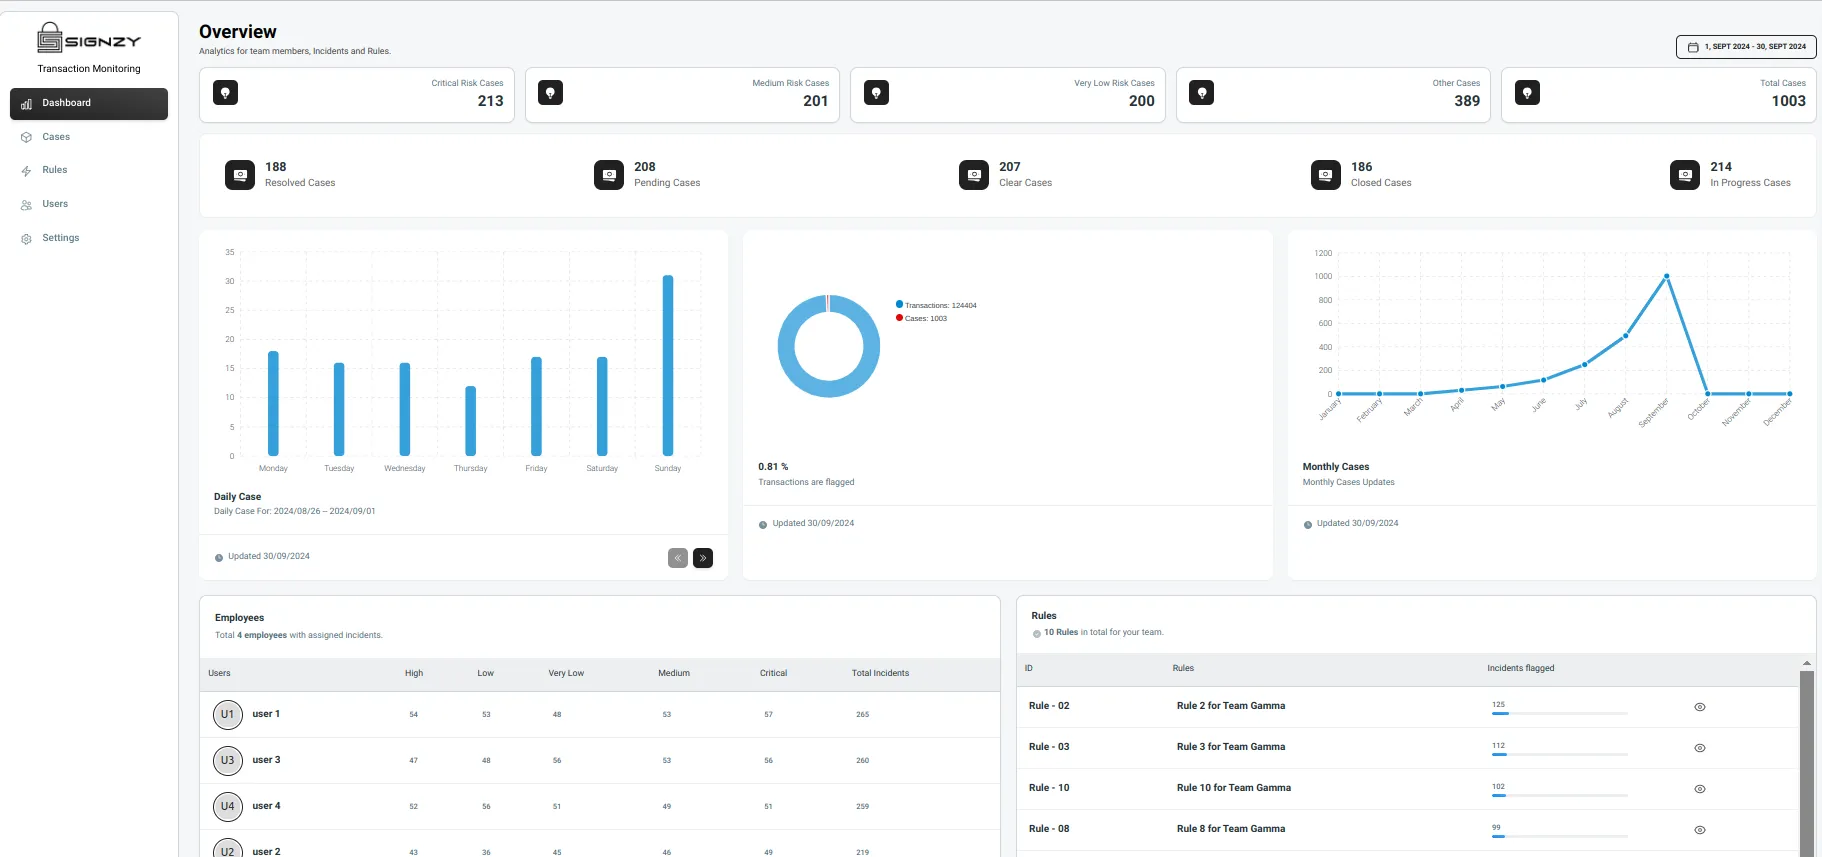View details of Rule - 10 via eye icon

tap(1700, 789)
